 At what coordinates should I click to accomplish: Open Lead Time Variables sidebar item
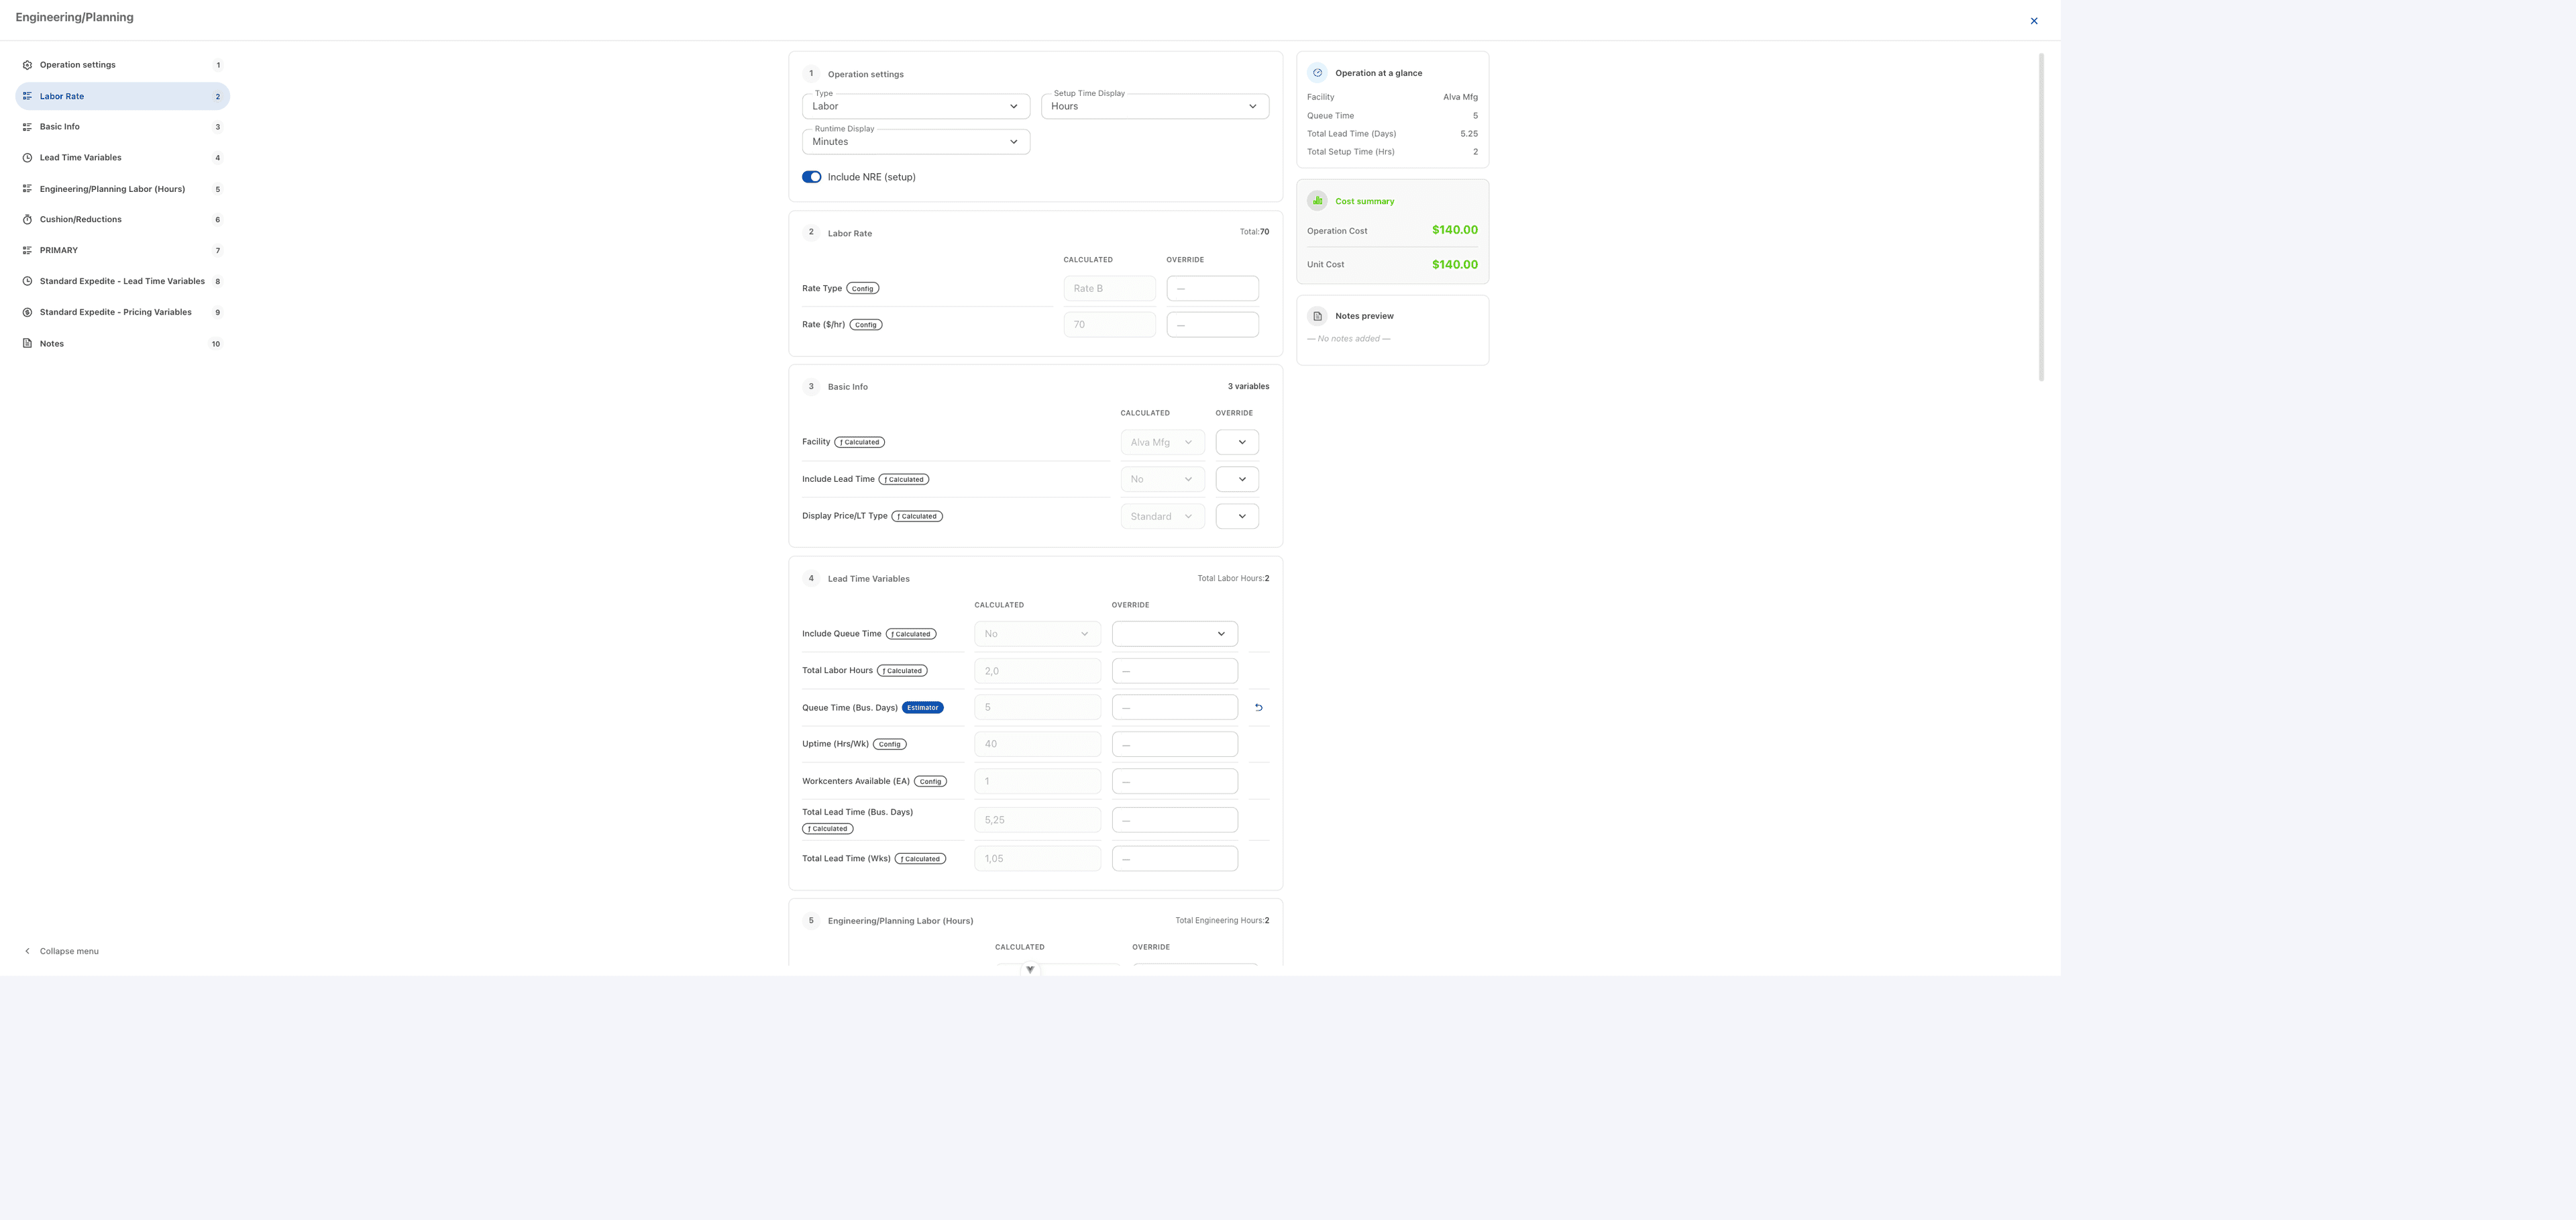coord(122,158)
